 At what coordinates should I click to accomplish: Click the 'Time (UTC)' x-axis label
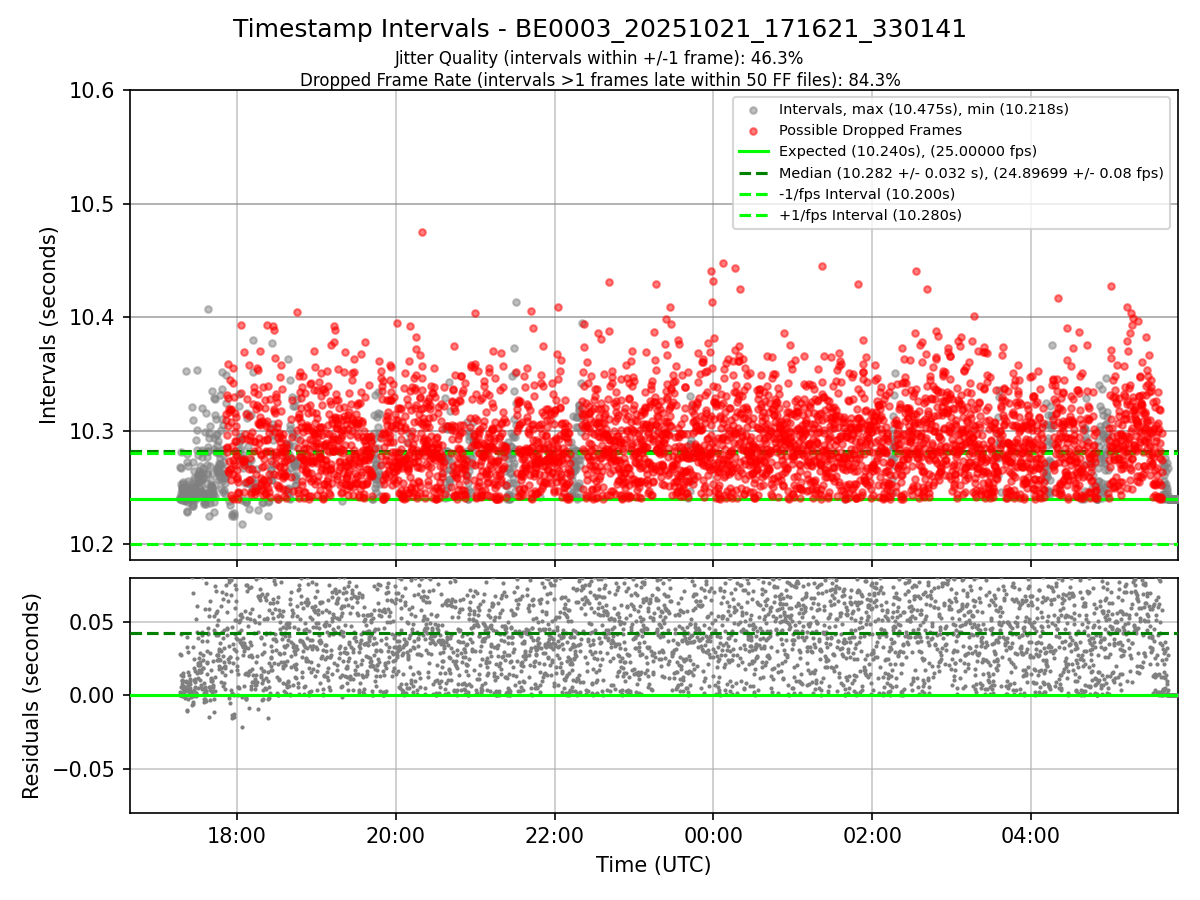point(653,865)
